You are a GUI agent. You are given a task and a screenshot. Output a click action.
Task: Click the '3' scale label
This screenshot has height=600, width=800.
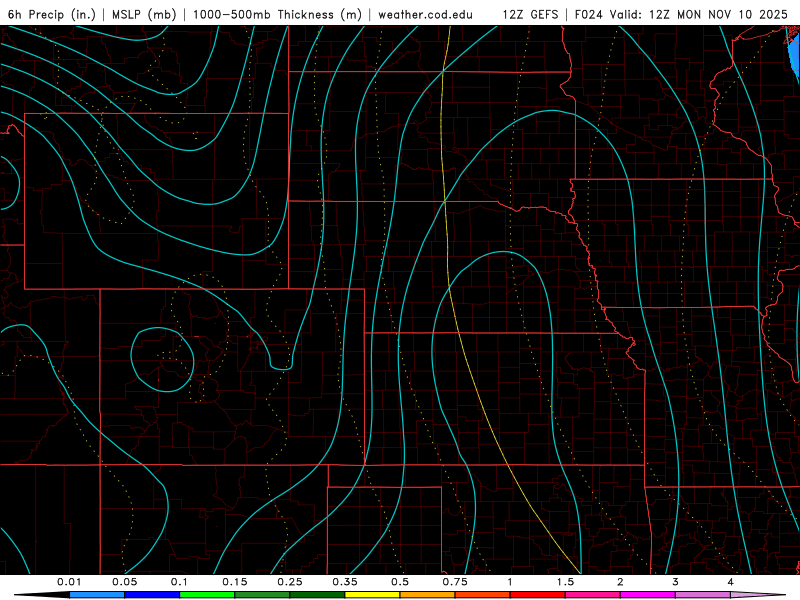(676, 582)
